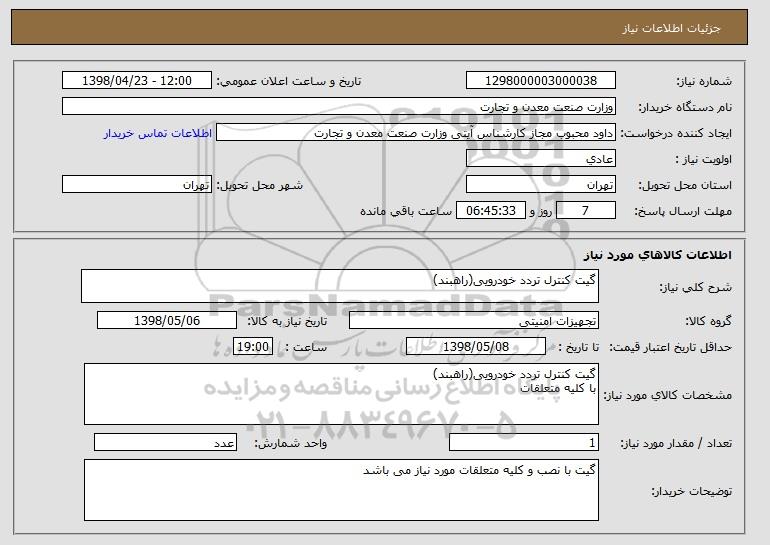
Task: Select the label شهر محل تحویل
Action: click(x=260, y=186)
